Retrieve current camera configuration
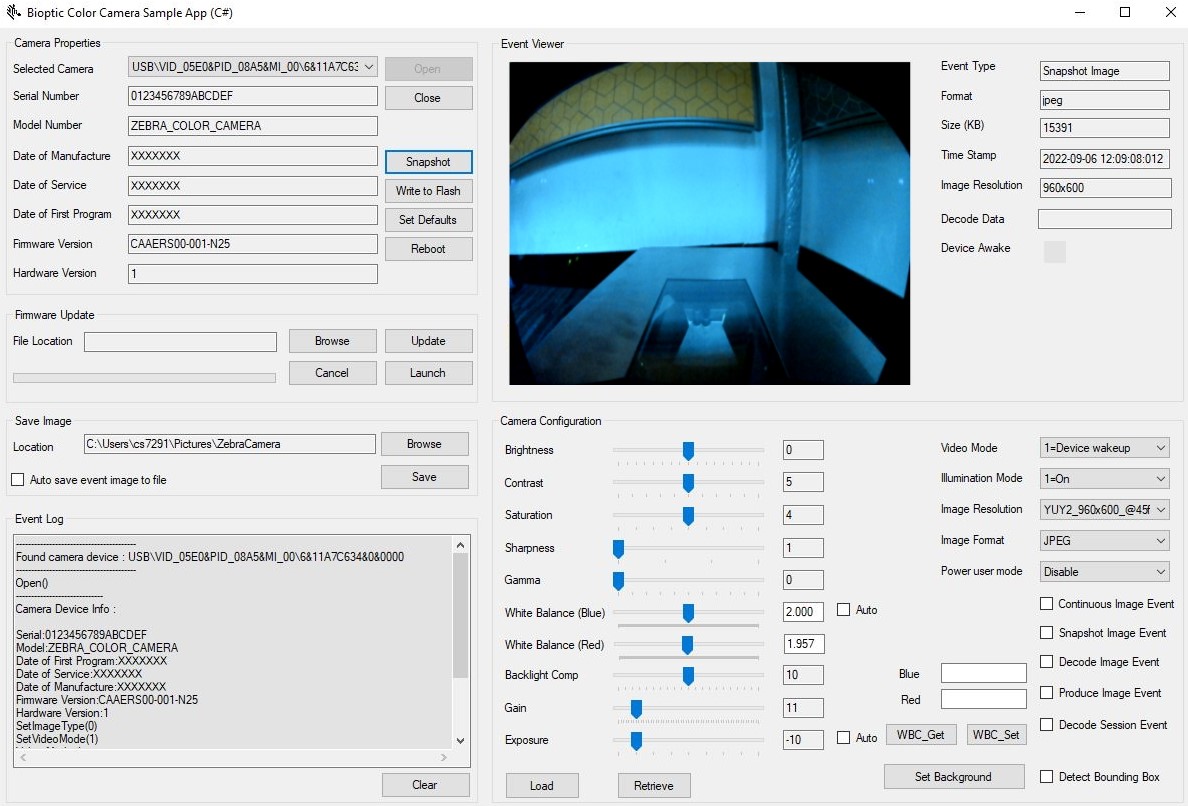The image size is (1188, 806). (x=654, y=785)
